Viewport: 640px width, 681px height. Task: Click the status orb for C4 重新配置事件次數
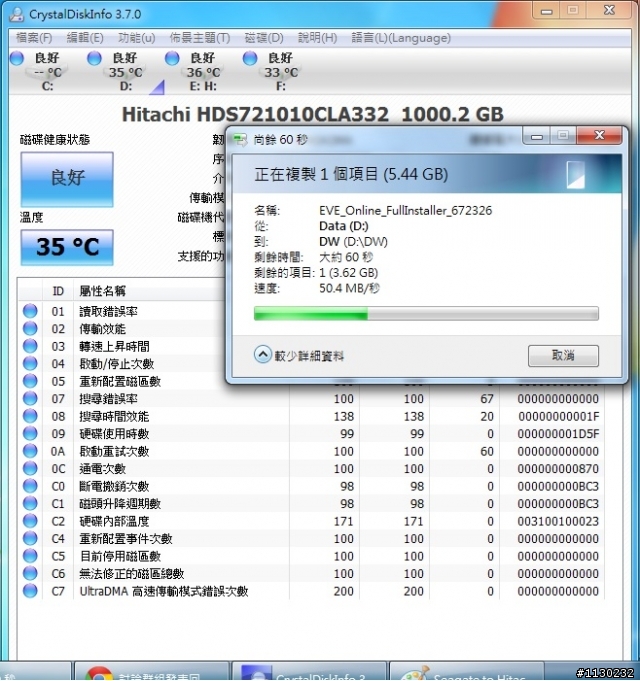30,539
